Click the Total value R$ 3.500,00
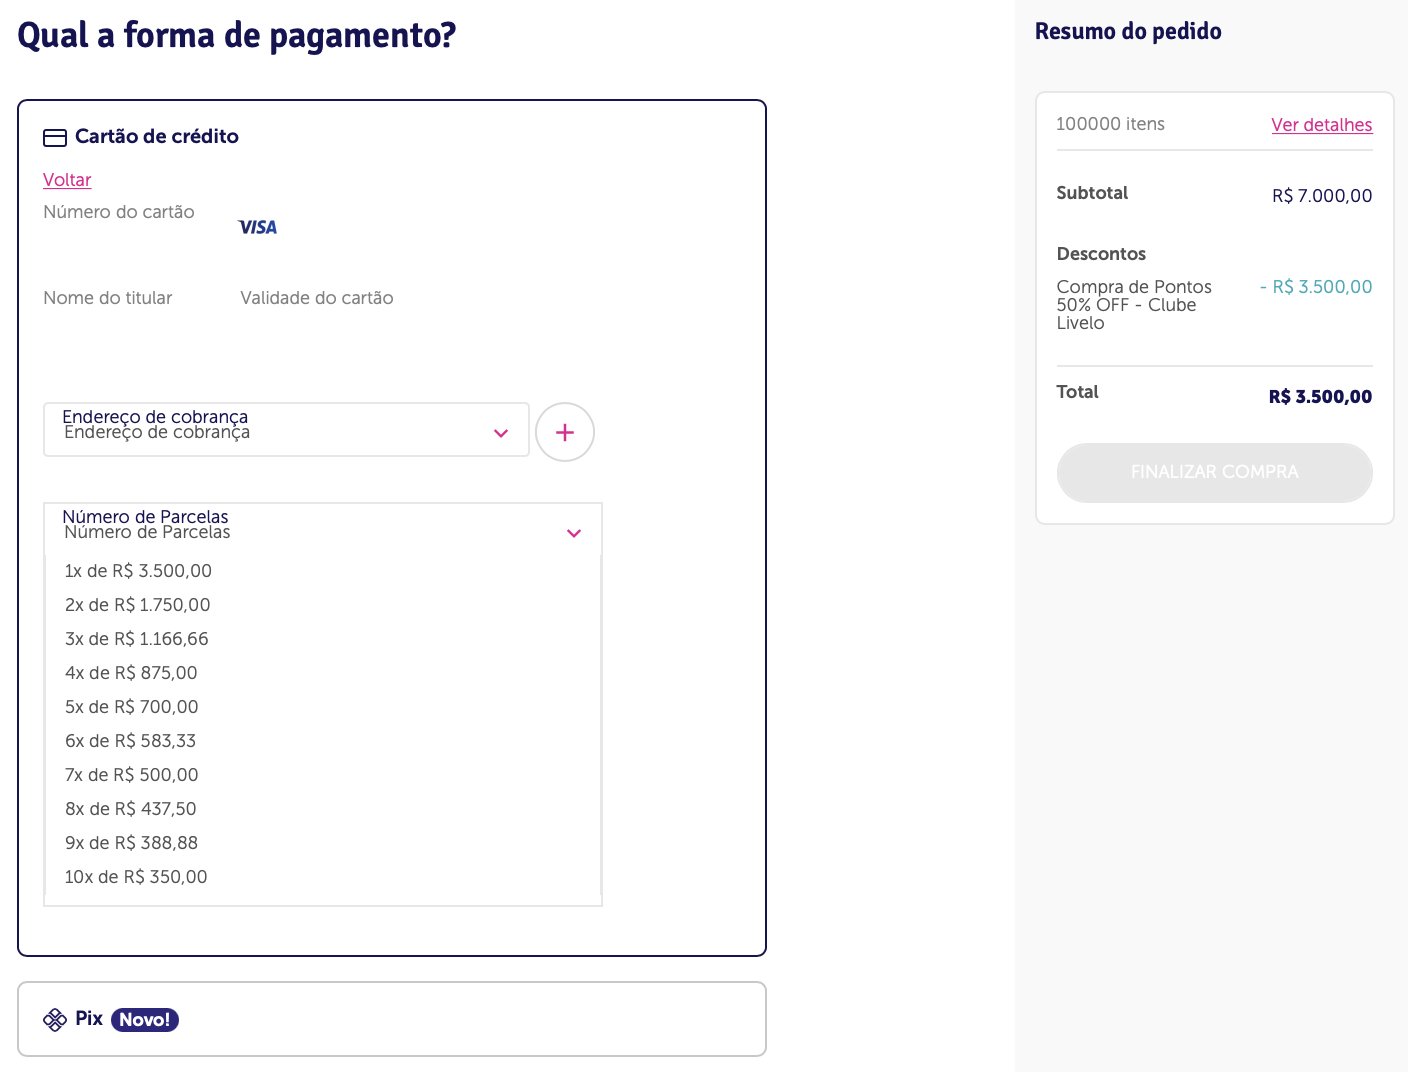 pyautogui.click(x=1320, y=397)
